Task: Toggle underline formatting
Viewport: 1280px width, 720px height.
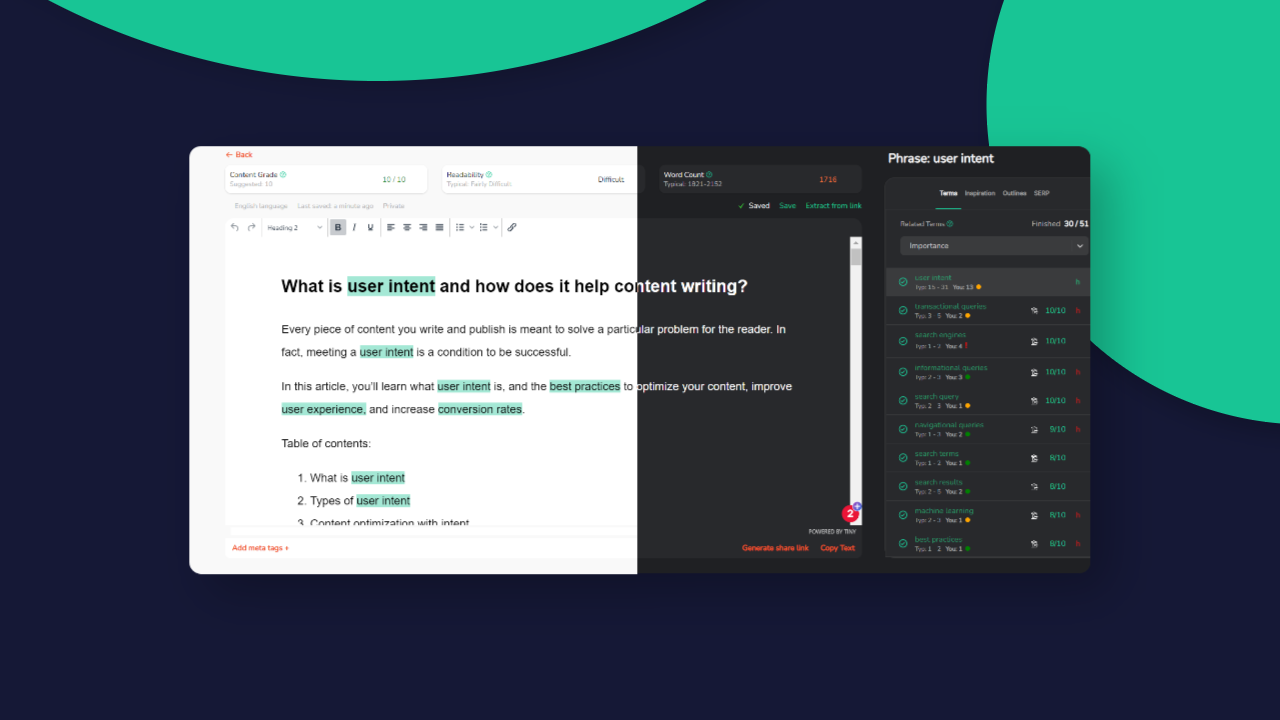Action: pos(370,228)
